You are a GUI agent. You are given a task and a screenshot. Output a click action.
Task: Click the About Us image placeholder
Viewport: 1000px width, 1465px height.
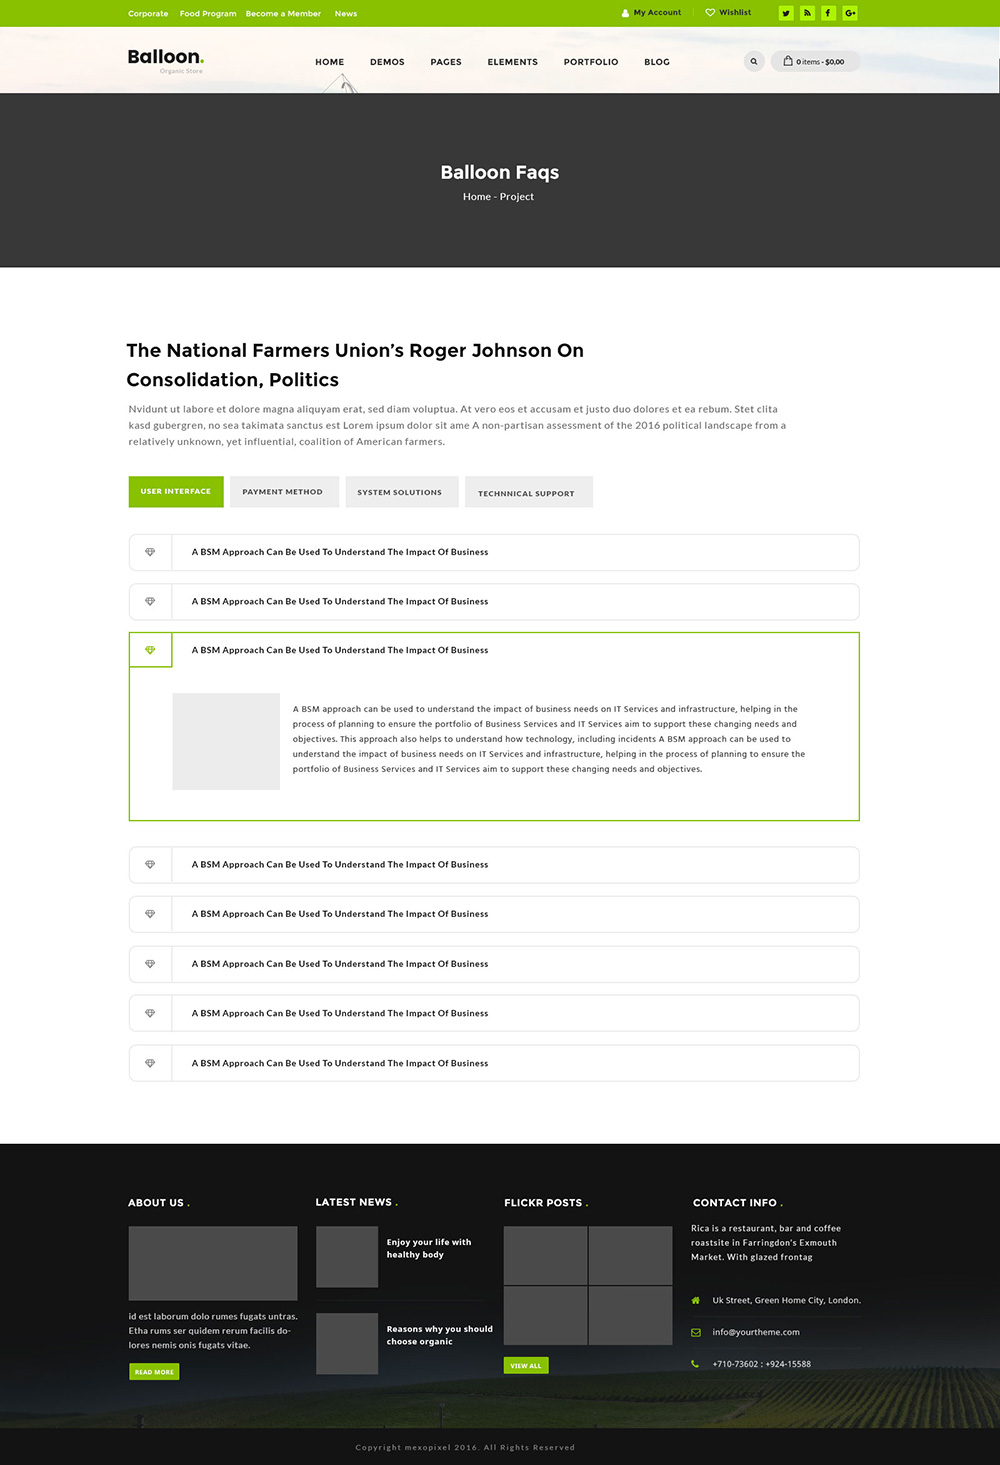pyautogui.click(x=213, y=1263)
